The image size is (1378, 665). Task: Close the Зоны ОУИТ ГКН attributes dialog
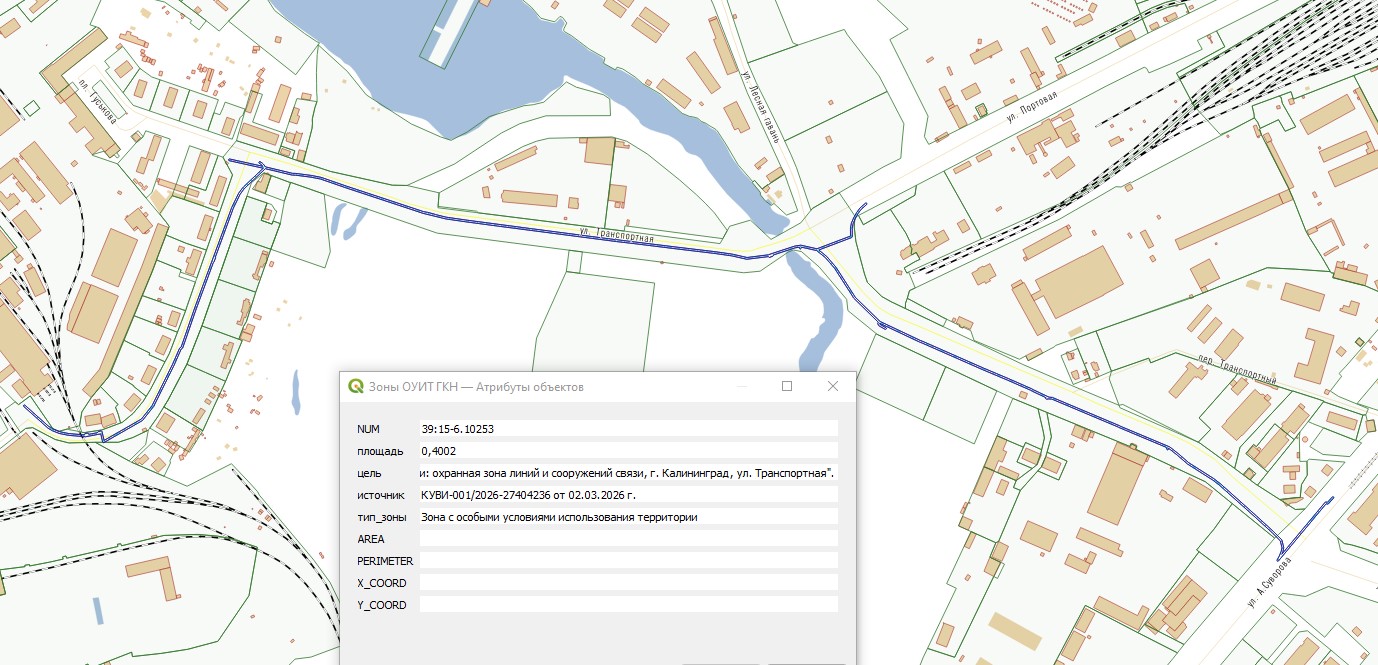(832, 386)
